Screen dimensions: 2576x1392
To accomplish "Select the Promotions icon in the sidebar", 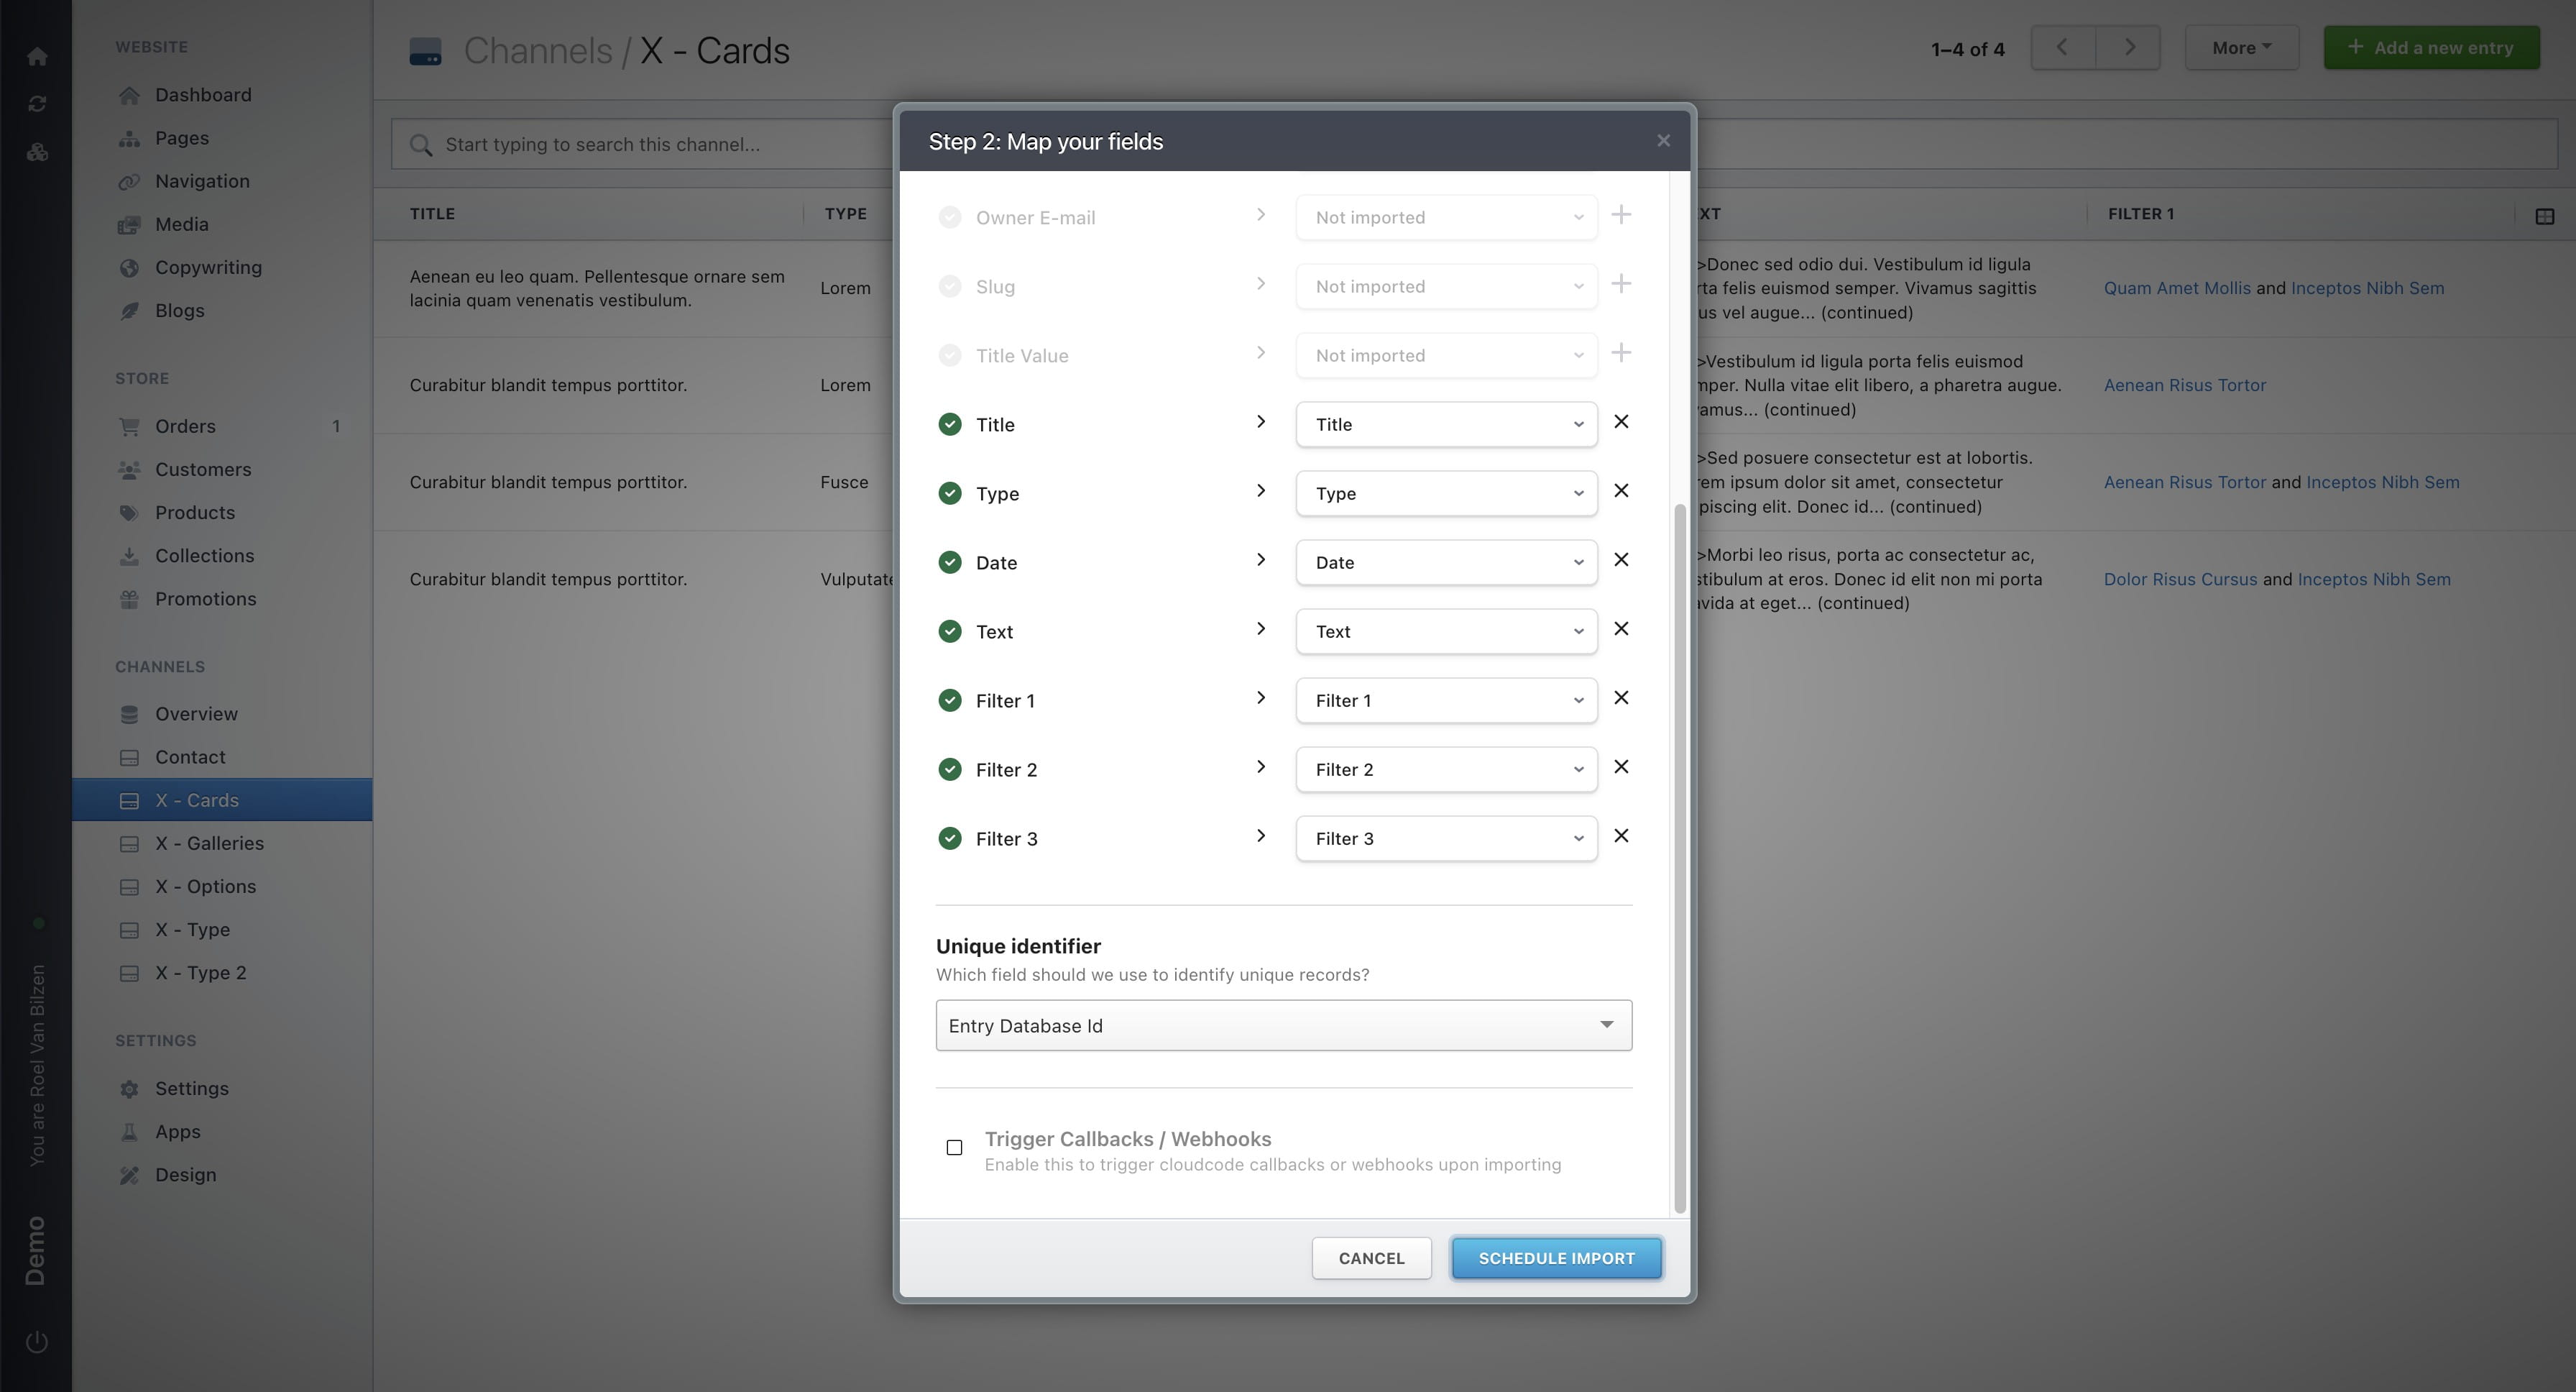I will coord(130,599).
